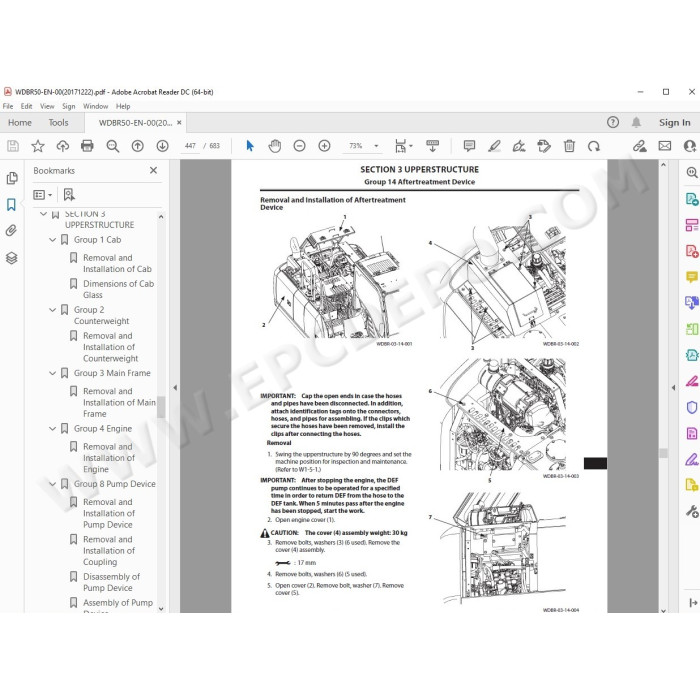Collapse the Group 1 Cab bookmark

52,240
